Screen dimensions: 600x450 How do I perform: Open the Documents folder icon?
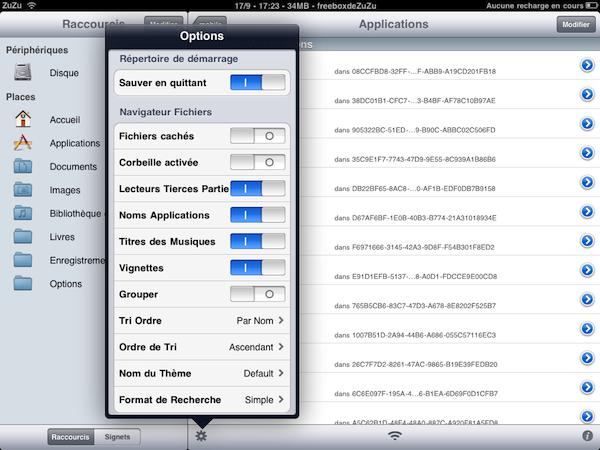click(x=23, y=166)
